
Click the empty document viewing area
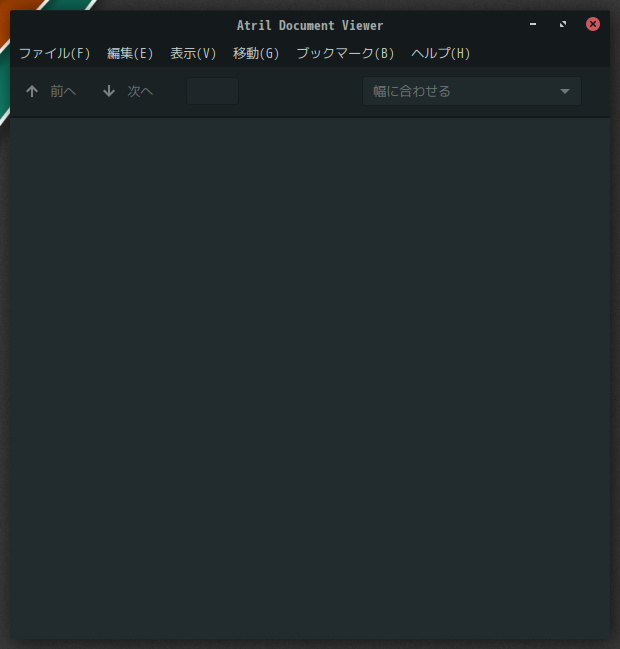pos(310,378)
